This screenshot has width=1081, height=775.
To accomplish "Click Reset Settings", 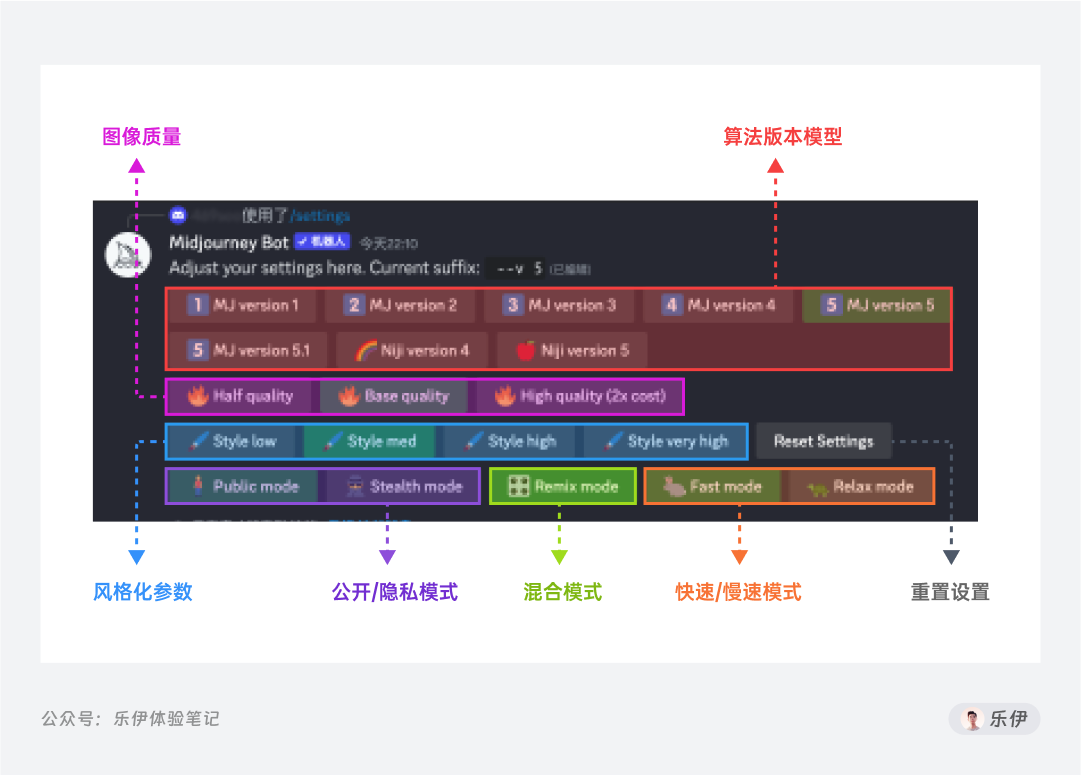I will point(824,441).
